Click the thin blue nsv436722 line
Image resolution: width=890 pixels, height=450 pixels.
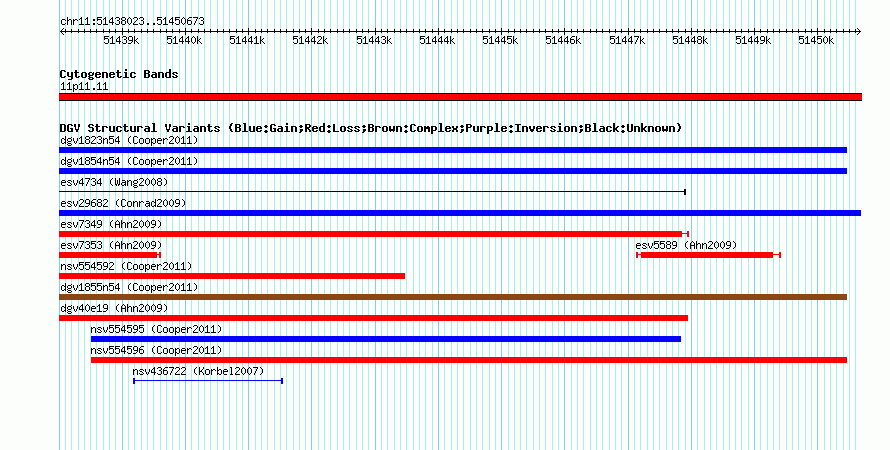pyautogui.click(x=208, y=381)
